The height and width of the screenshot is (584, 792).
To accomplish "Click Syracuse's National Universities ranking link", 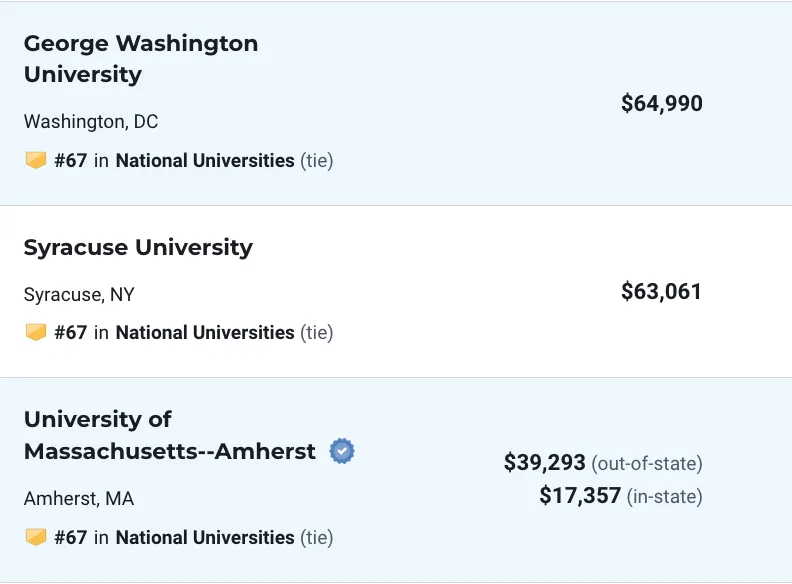I will coord(205,332).
